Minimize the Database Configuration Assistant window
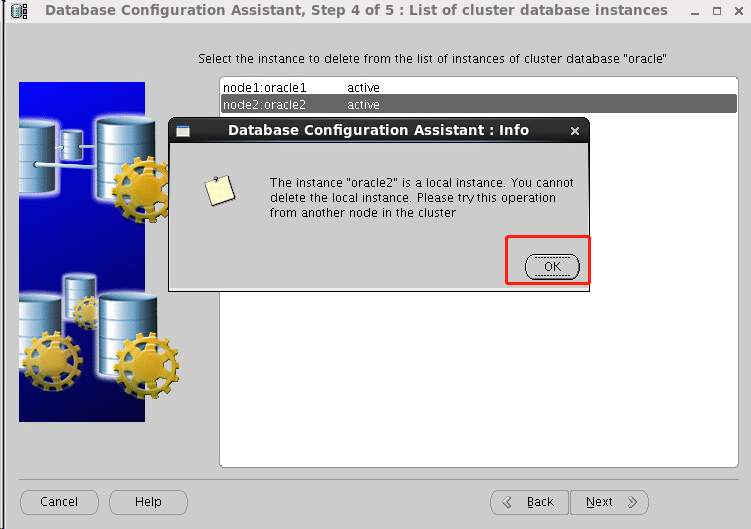751x529 pixels. 695,11
